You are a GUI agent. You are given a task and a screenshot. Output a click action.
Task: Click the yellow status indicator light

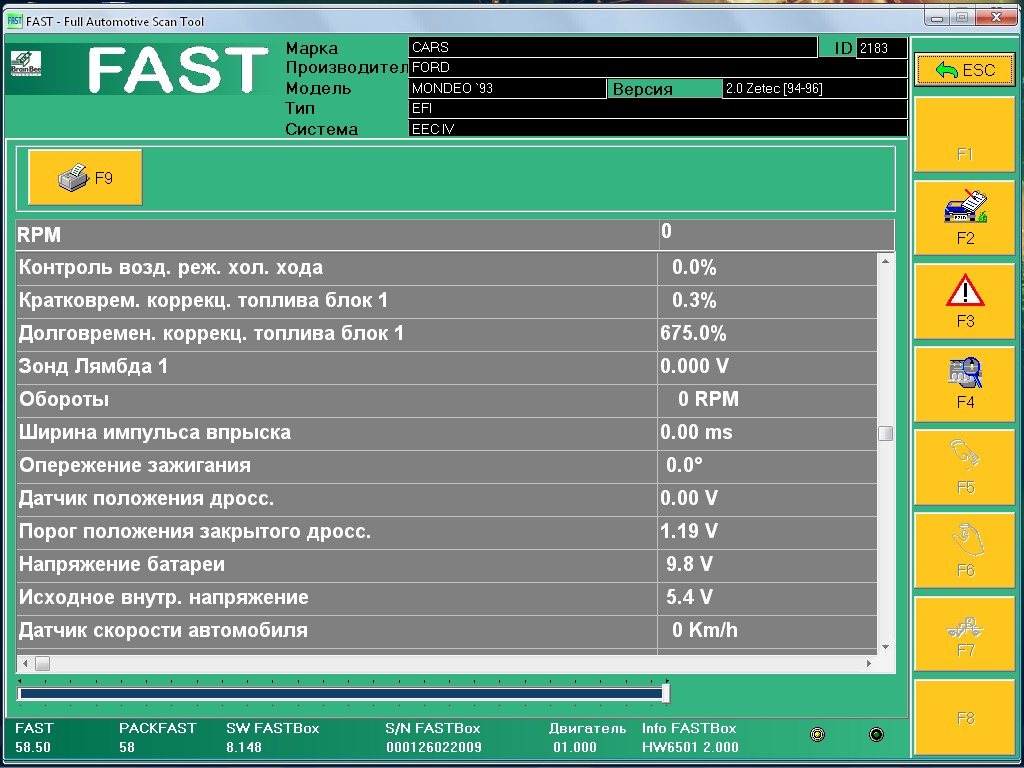click(818, 735)
